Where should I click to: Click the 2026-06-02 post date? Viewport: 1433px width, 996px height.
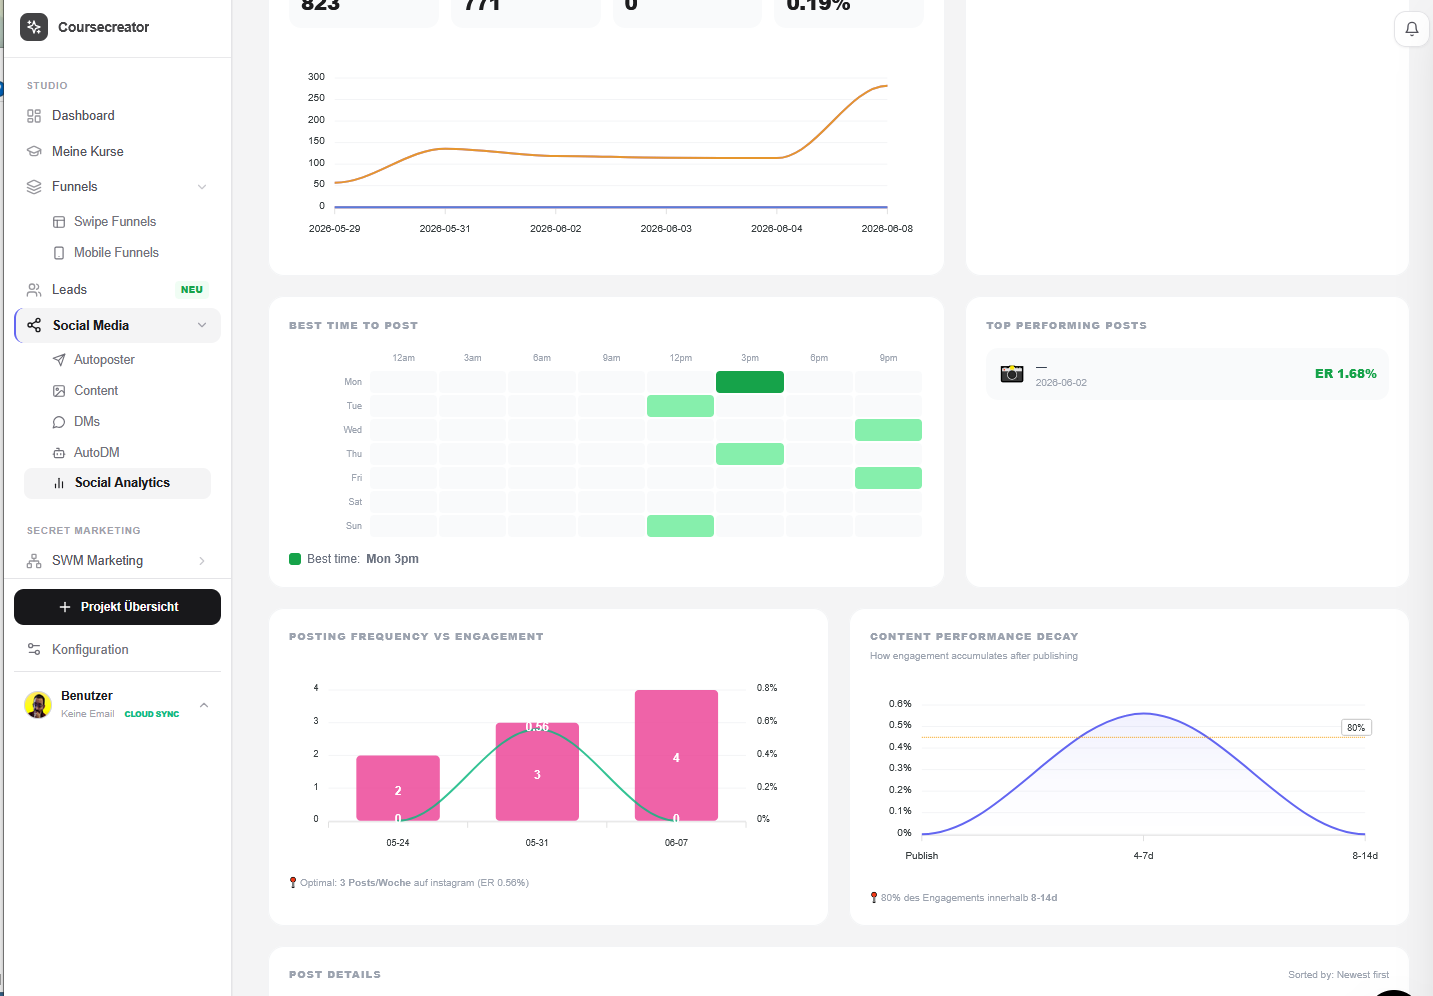[x=1061, y=383]
